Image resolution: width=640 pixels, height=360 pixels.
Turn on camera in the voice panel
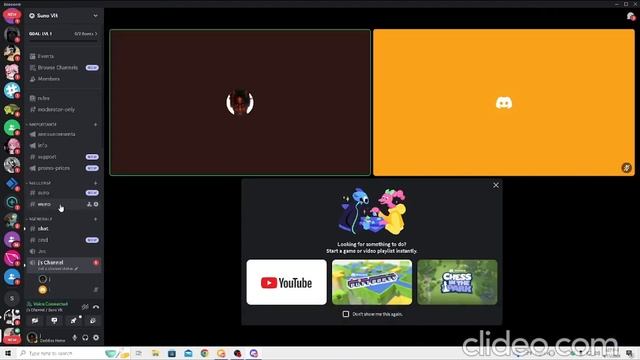click(x=35, y=321)
